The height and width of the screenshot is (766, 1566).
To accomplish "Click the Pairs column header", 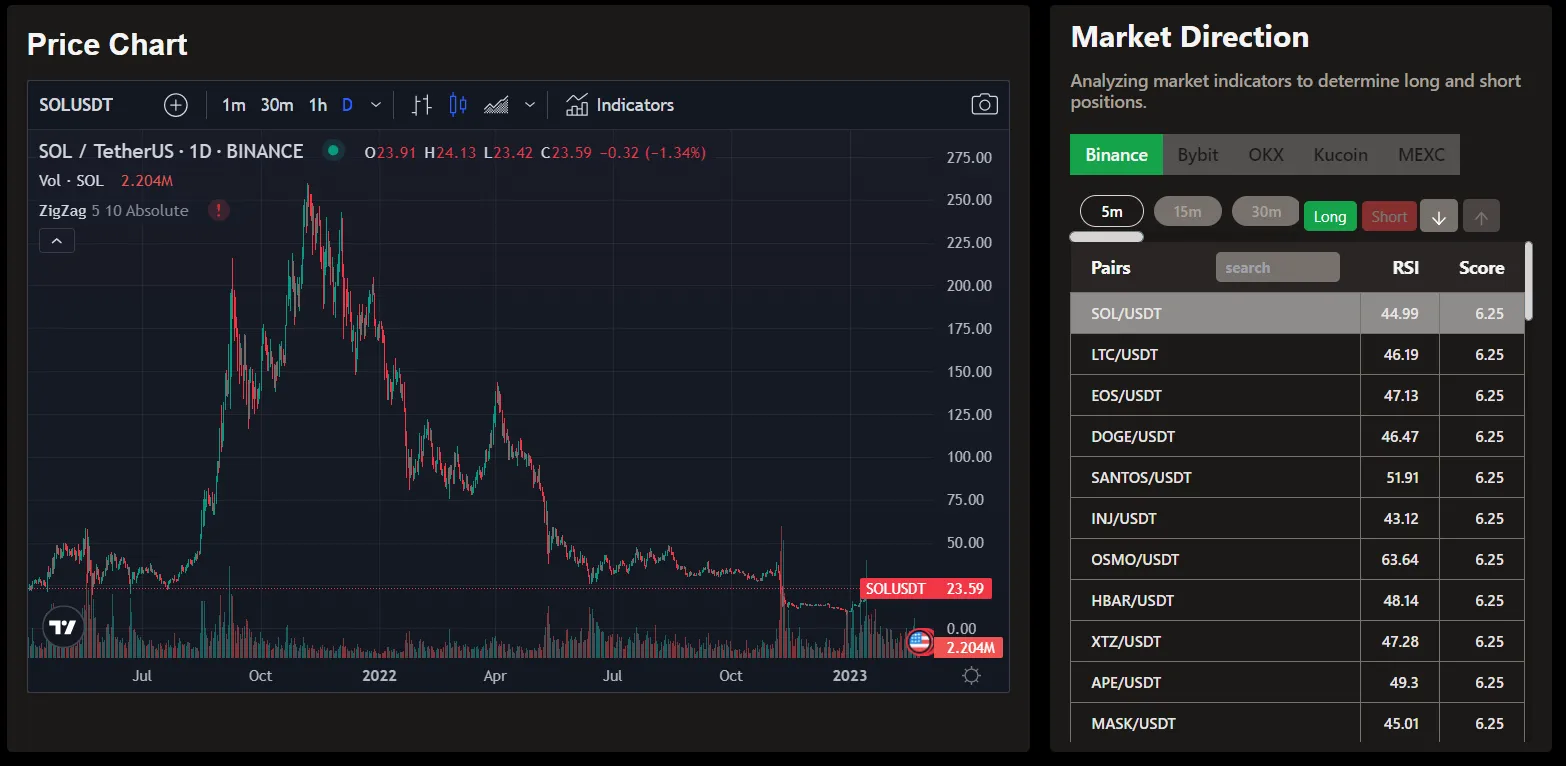I will [x=1111, y=268].
